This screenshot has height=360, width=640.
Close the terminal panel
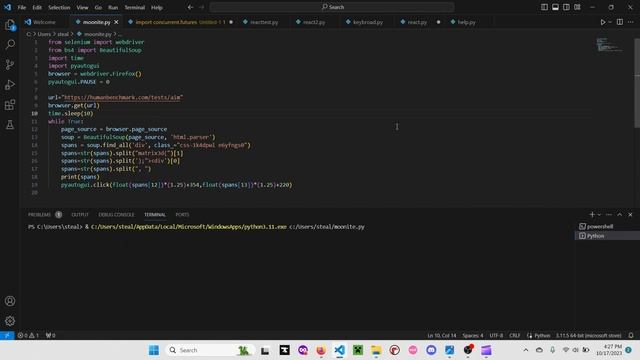tap(630, 214)
